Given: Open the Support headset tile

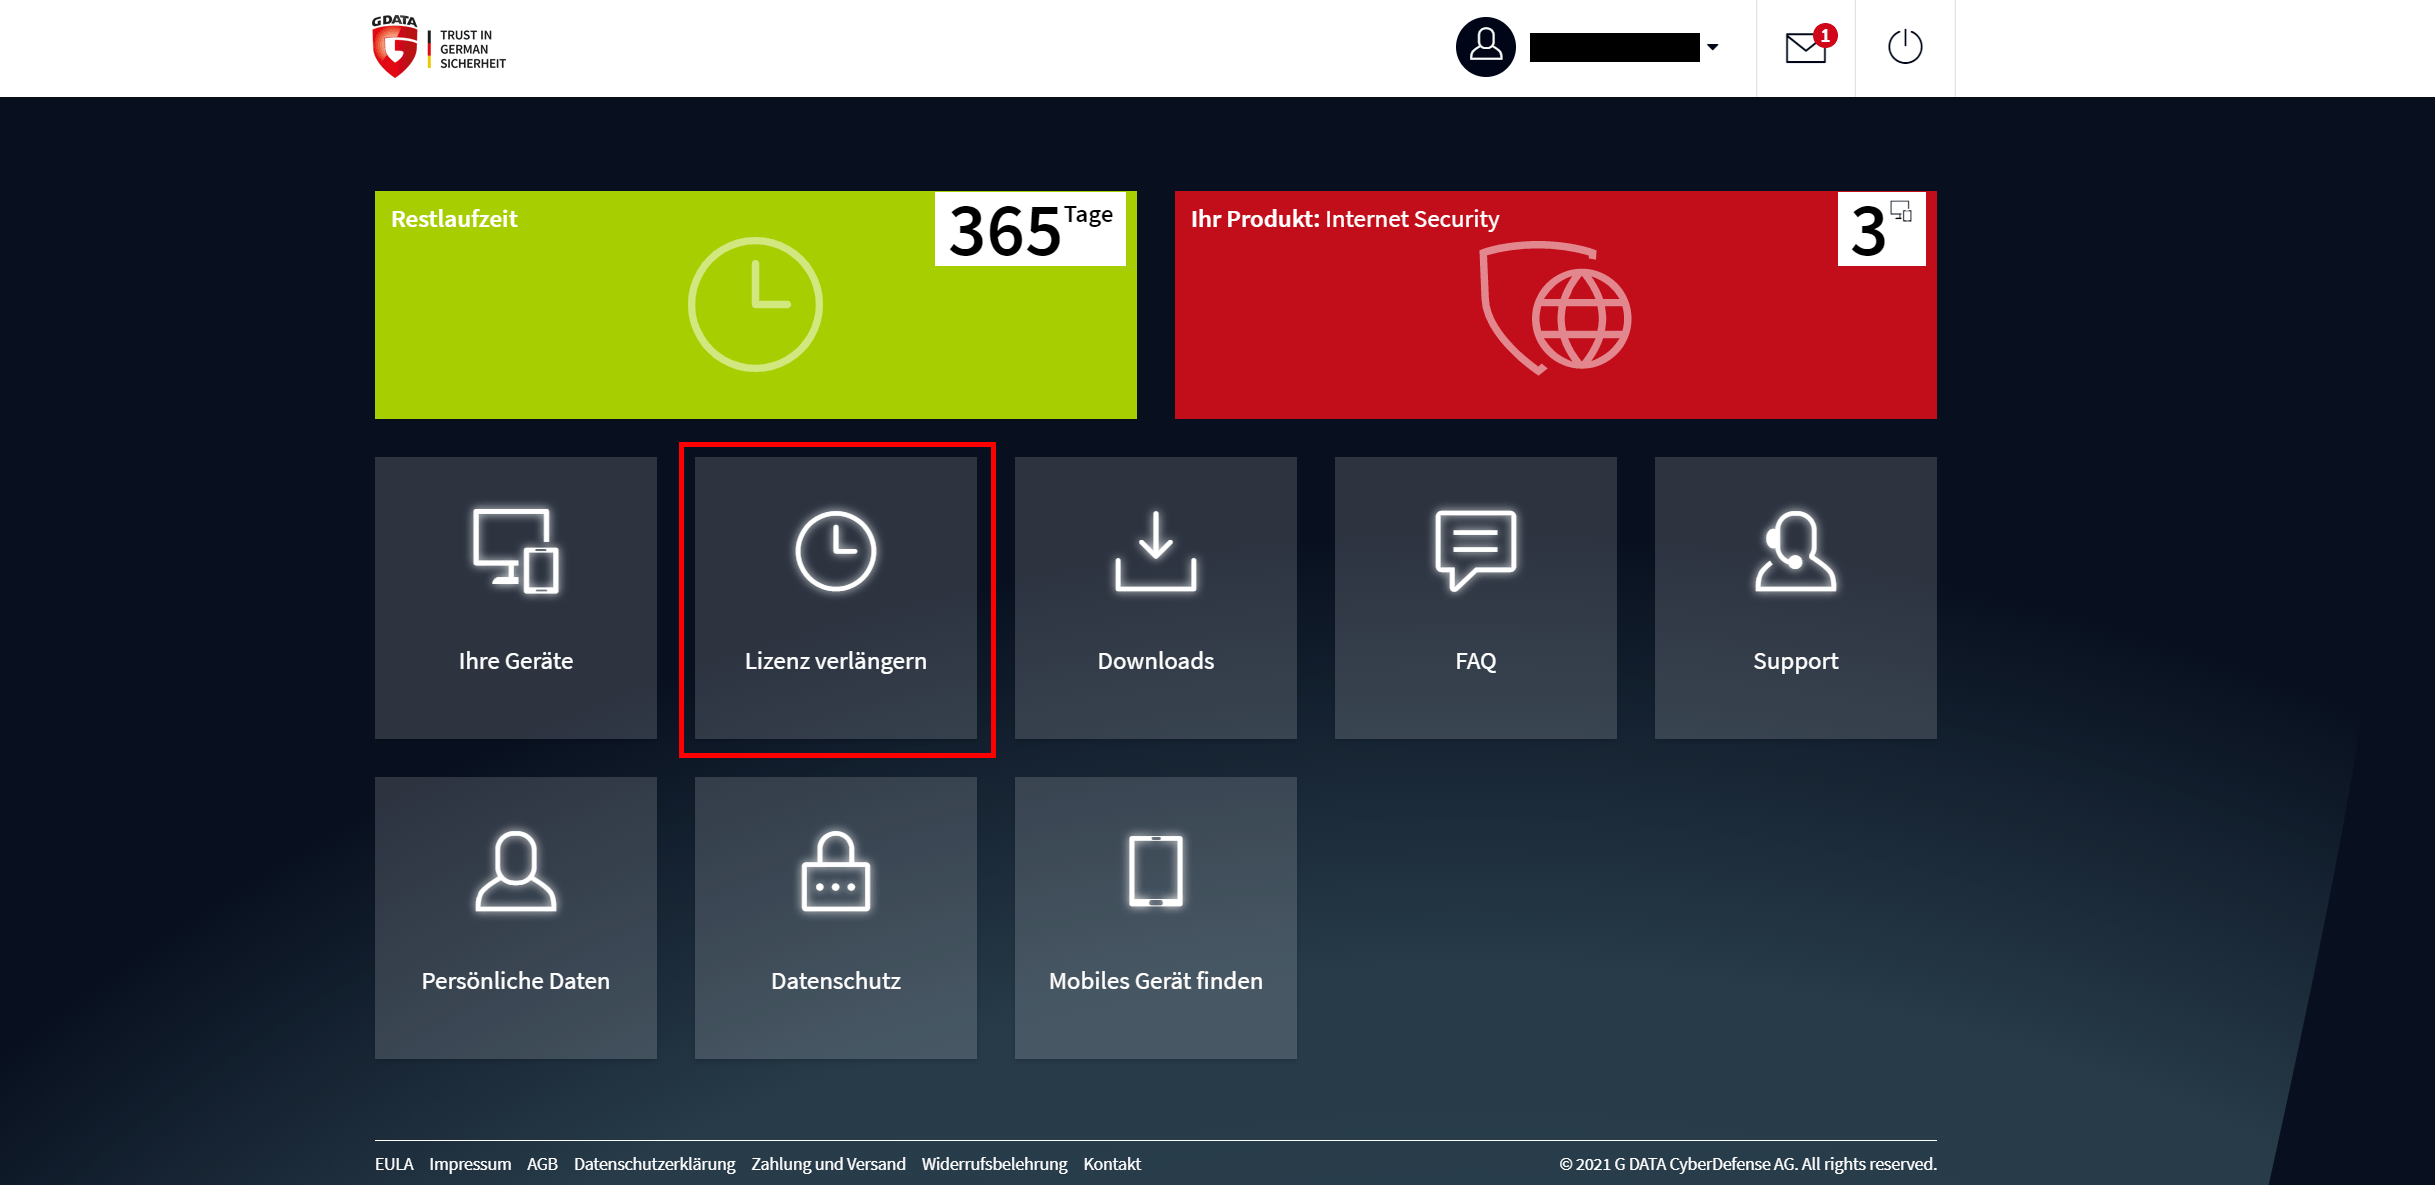Looking at the screenshot, I should point(1795,597).
